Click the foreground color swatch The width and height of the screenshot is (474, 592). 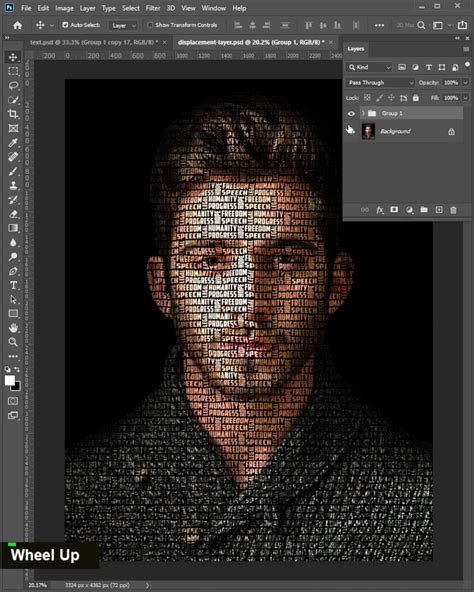tap(10, 380)
